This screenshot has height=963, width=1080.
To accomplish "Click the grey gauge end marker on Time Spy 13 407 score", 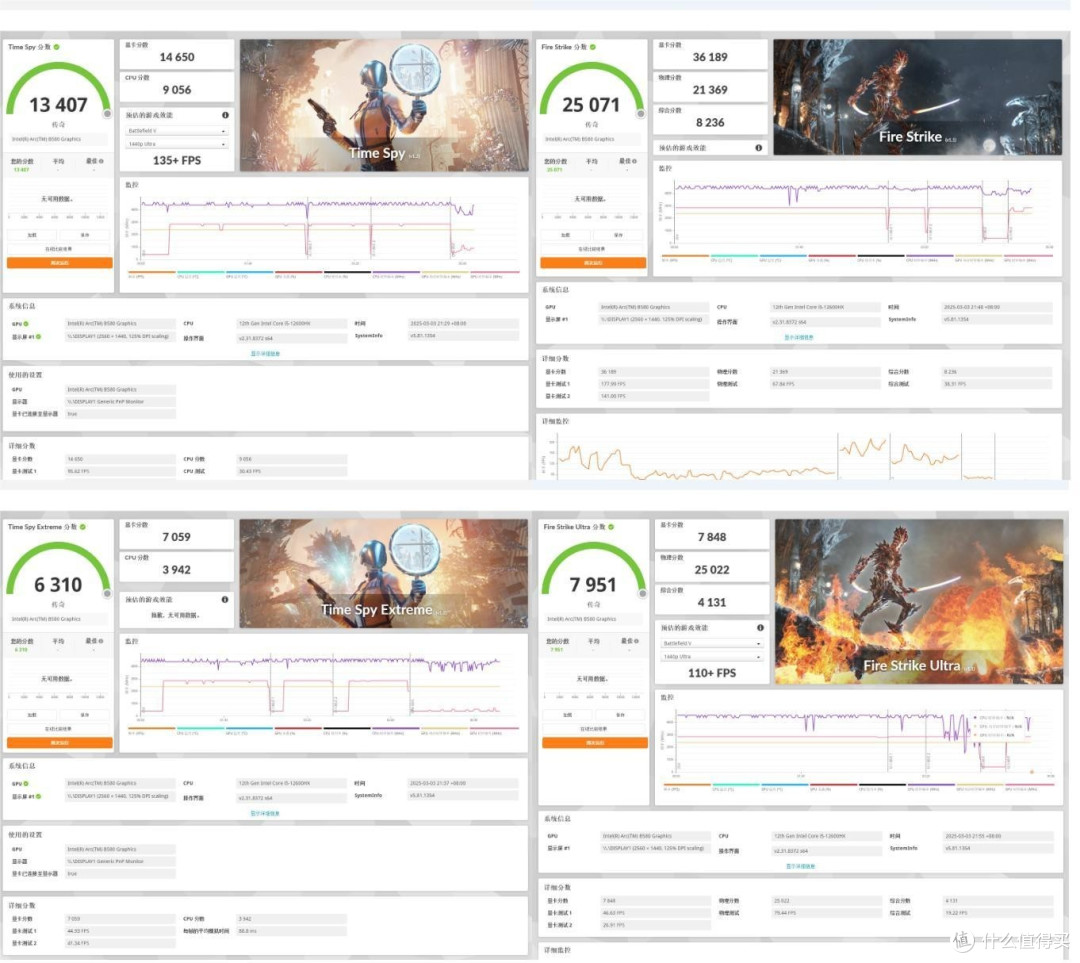I will [x=107, y=114].
